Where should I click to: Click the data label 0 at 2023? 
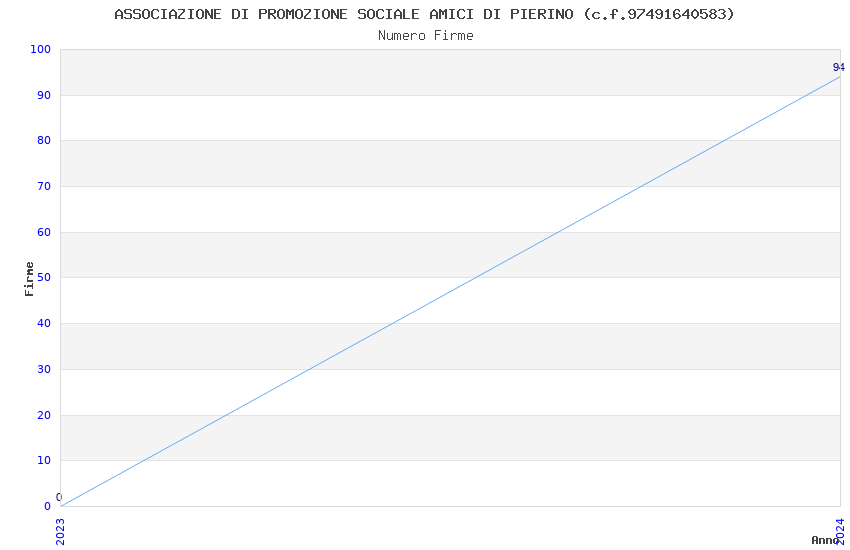coord(59,497)
